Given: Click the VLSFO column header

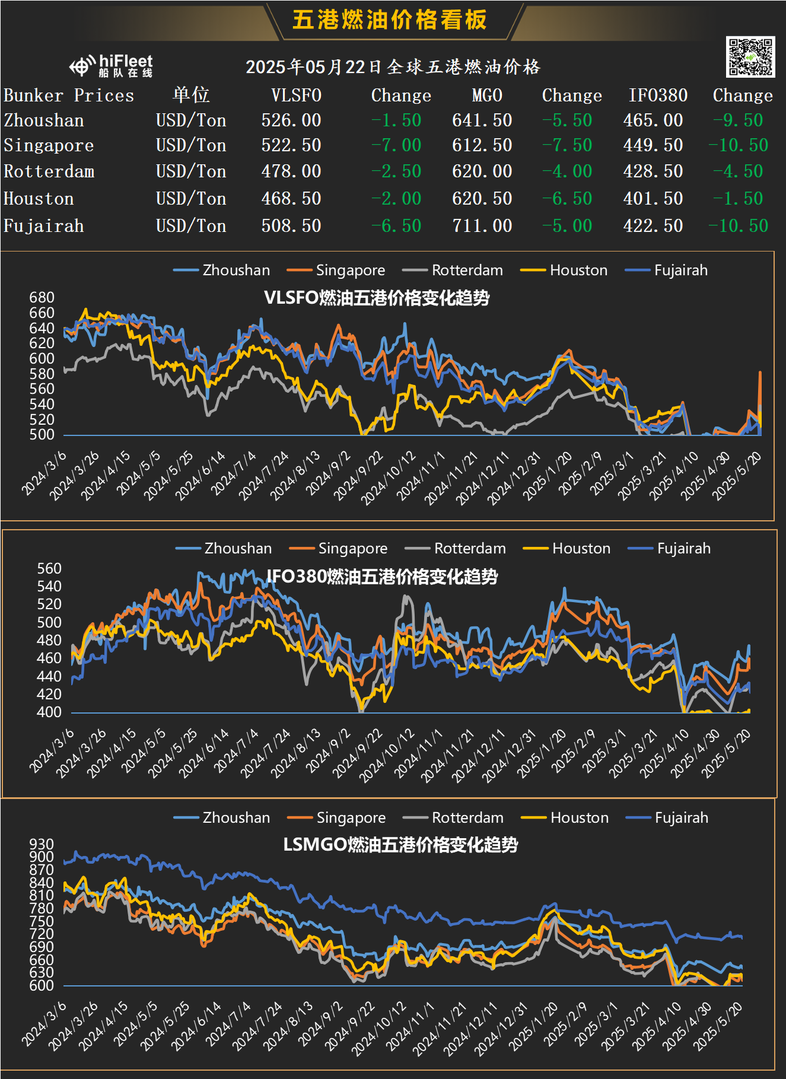Looking at the screenshot, I should click(x=296, y=95).
